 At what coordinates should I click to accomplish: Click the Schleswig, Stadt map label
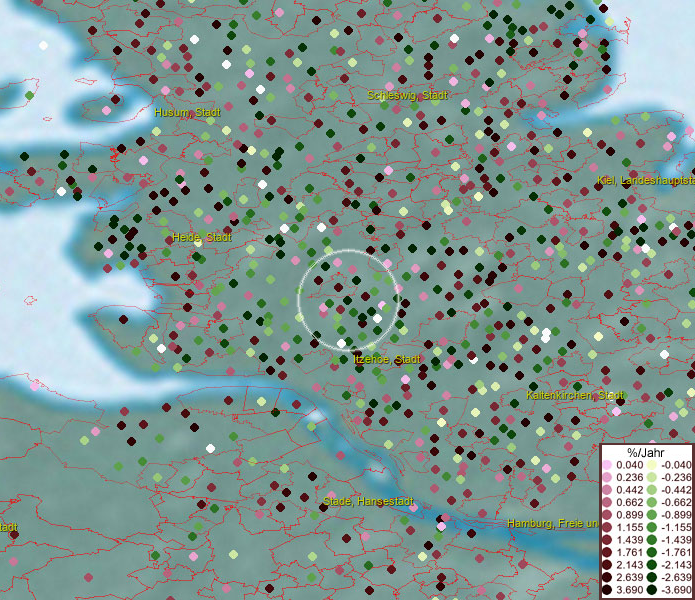coord(407,95)
